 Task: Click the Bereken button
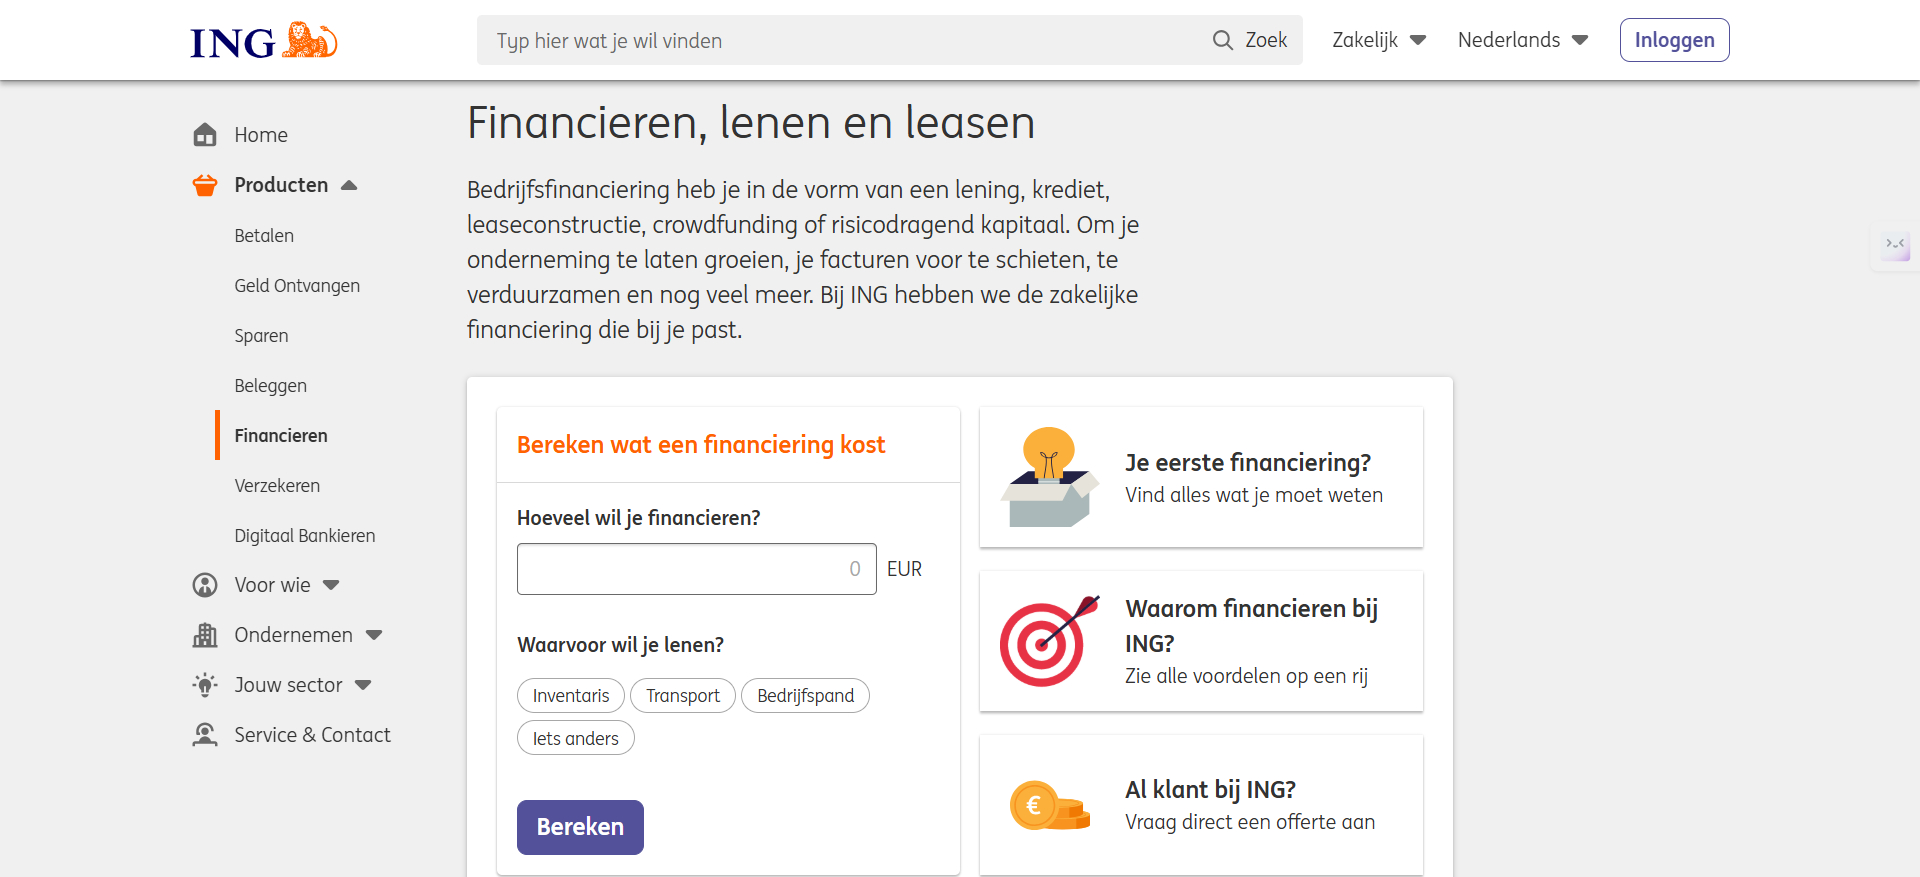tap(580, 827)
